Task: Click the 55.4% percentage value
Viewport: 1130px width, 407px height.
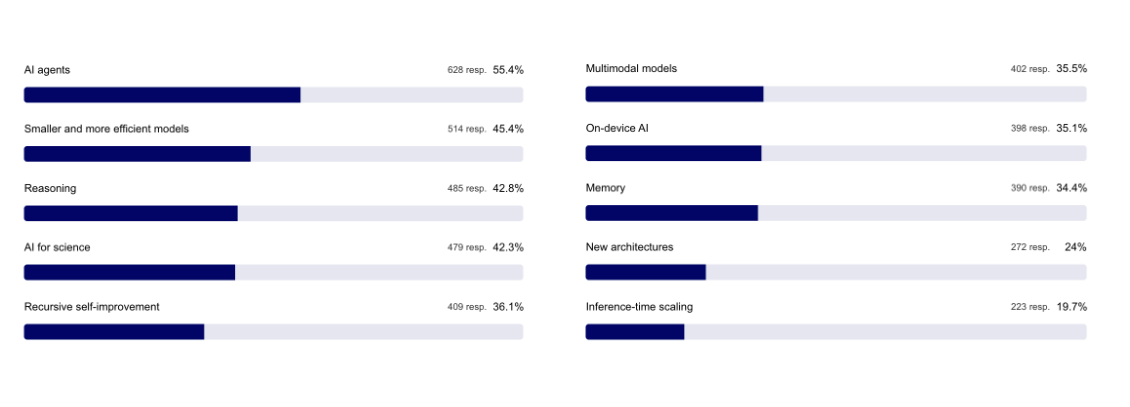Action: (508, 70)
